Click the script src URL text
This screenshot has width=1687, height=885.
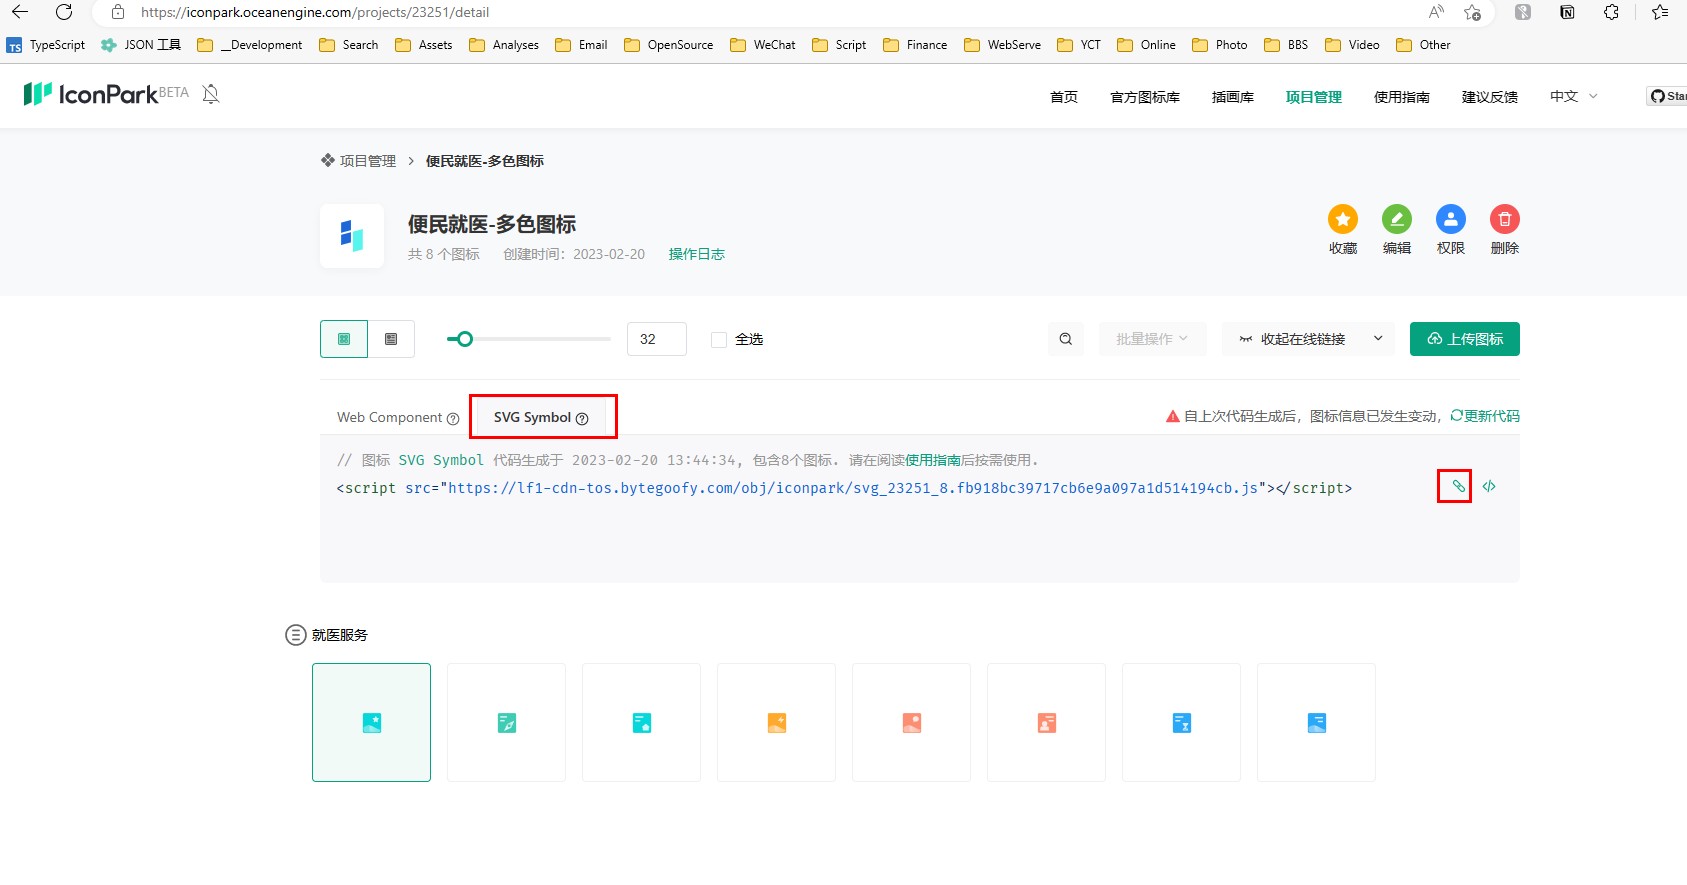(x=853, y=488)
